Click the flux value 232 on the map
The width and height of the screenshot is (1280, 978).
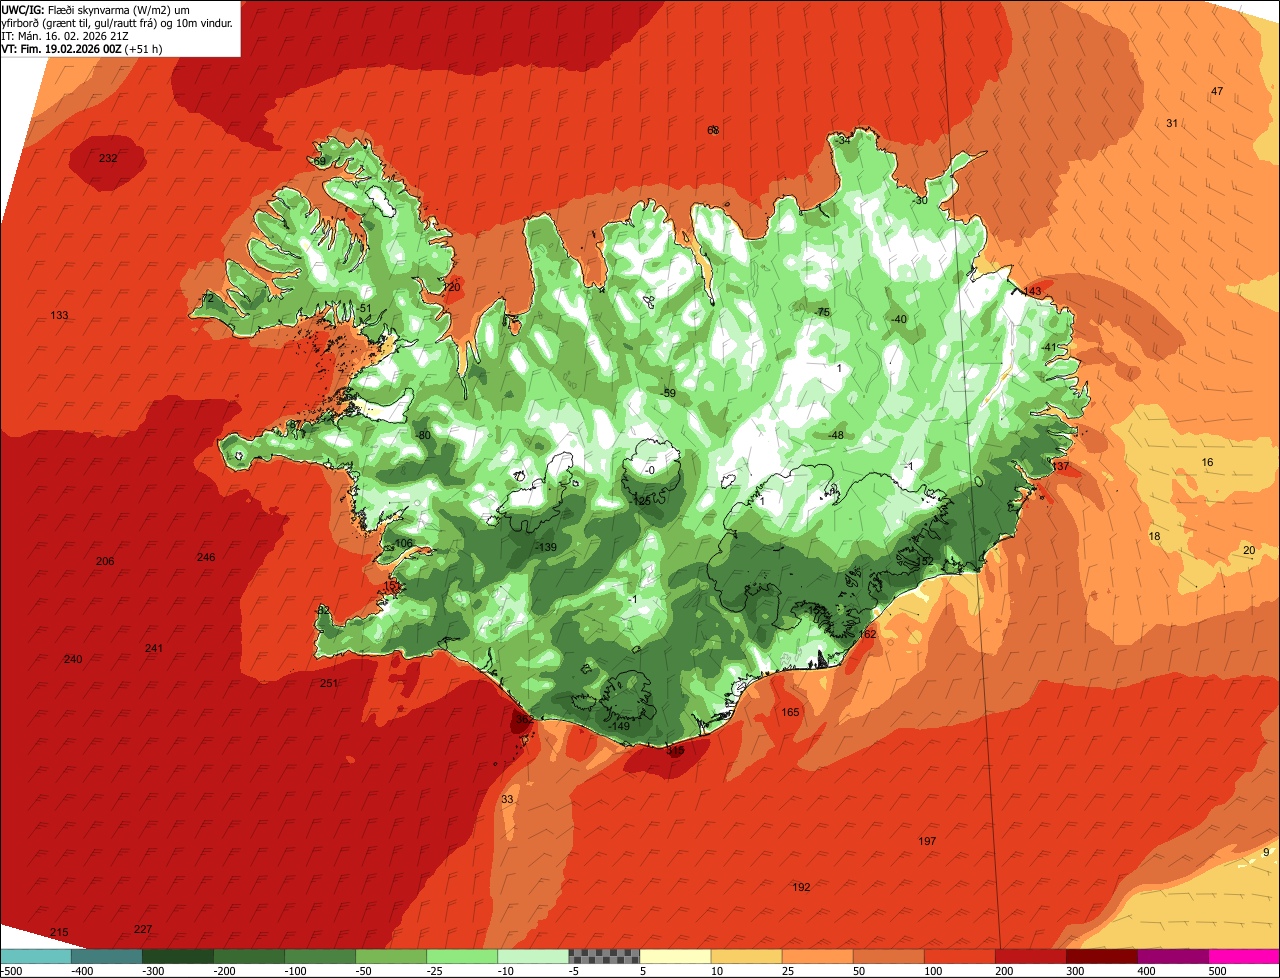[108, 159]
